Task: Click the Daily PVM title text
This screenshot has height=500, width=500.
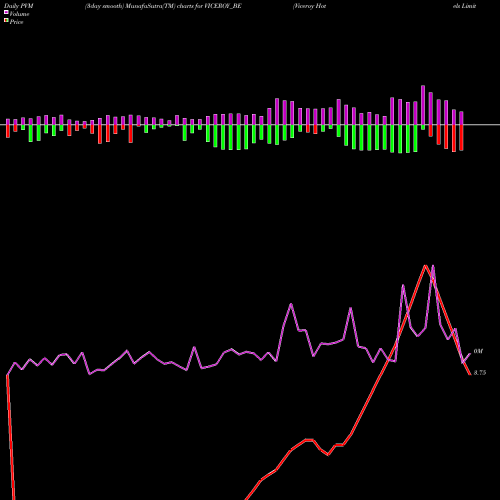Action: click(x=19, y=6)
